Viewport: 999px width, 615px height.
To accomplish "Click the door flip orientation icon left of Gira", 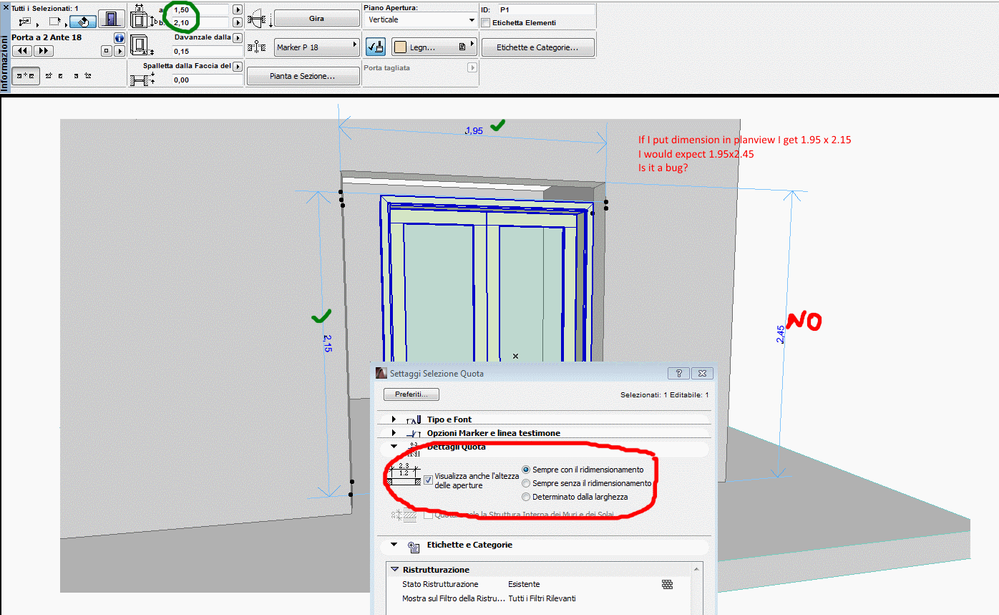I will coord(257,19).
